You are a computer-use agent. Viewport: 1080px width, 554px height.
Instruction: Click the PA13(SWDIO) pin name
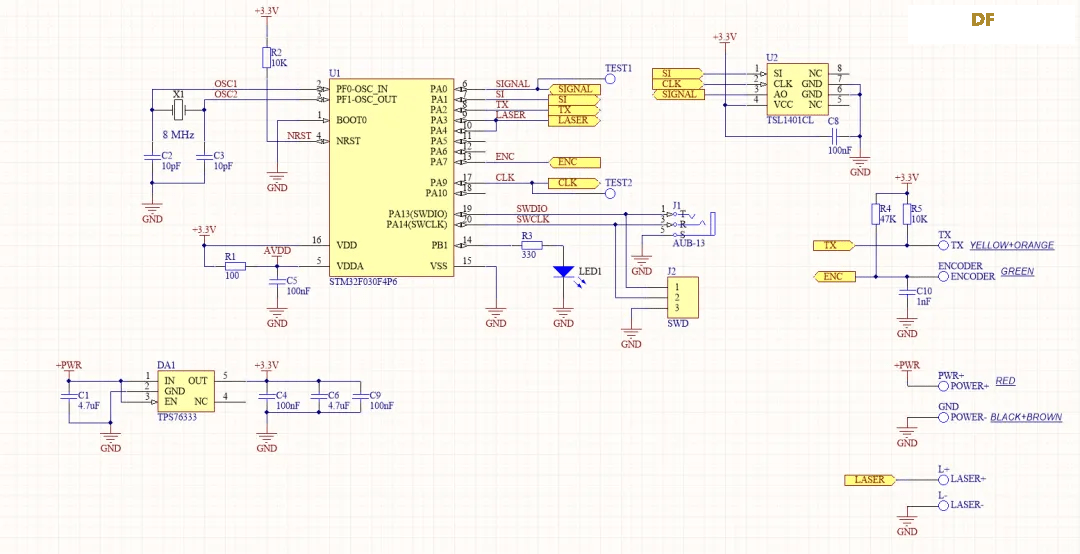(x=417, y=214)
